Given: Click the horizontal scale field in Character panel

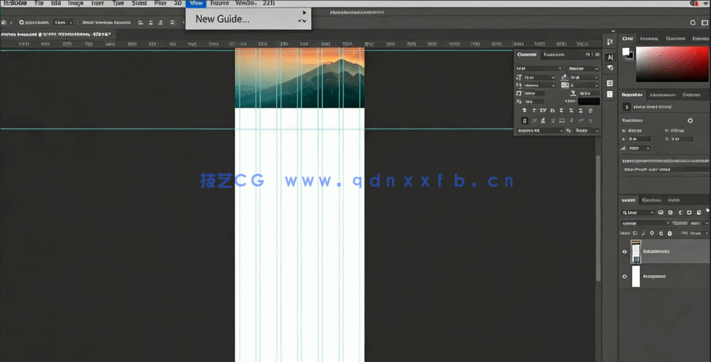Looking at the screenshot, I should [x=589, y=93].
